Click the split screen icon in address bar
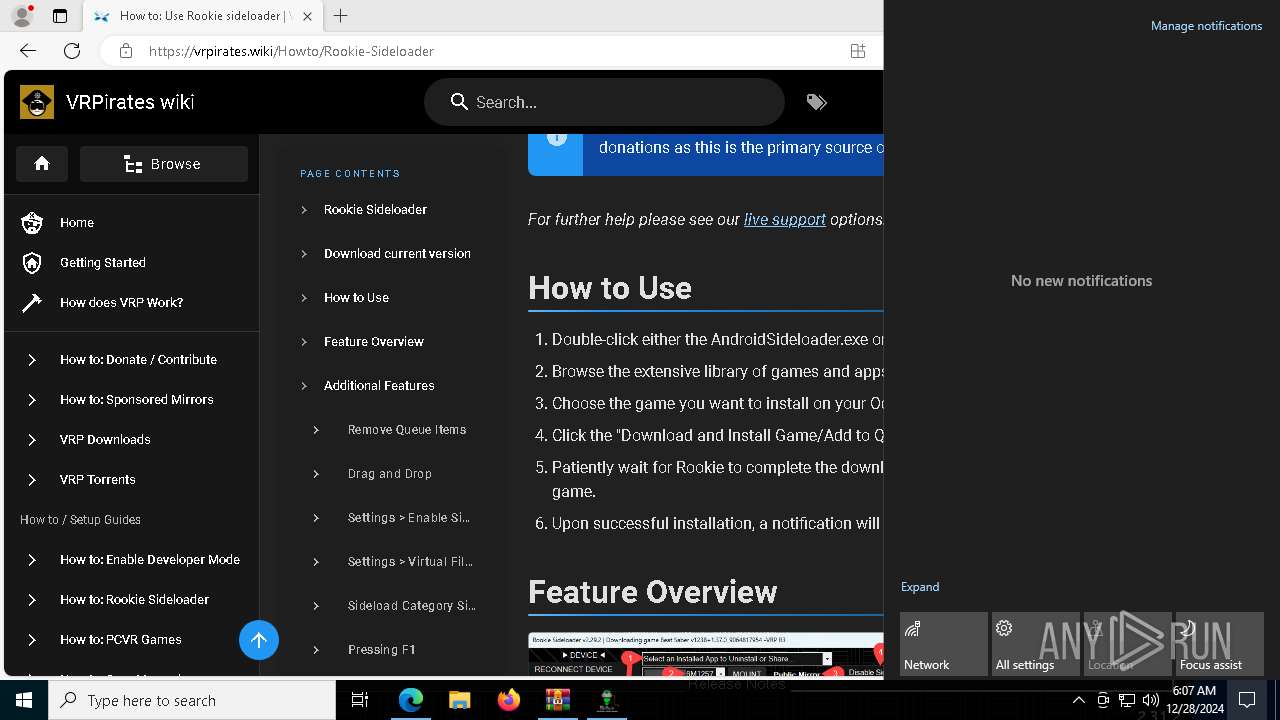Image resolution: width=1280 pixels, height=720 pixels. coord(858,51)
